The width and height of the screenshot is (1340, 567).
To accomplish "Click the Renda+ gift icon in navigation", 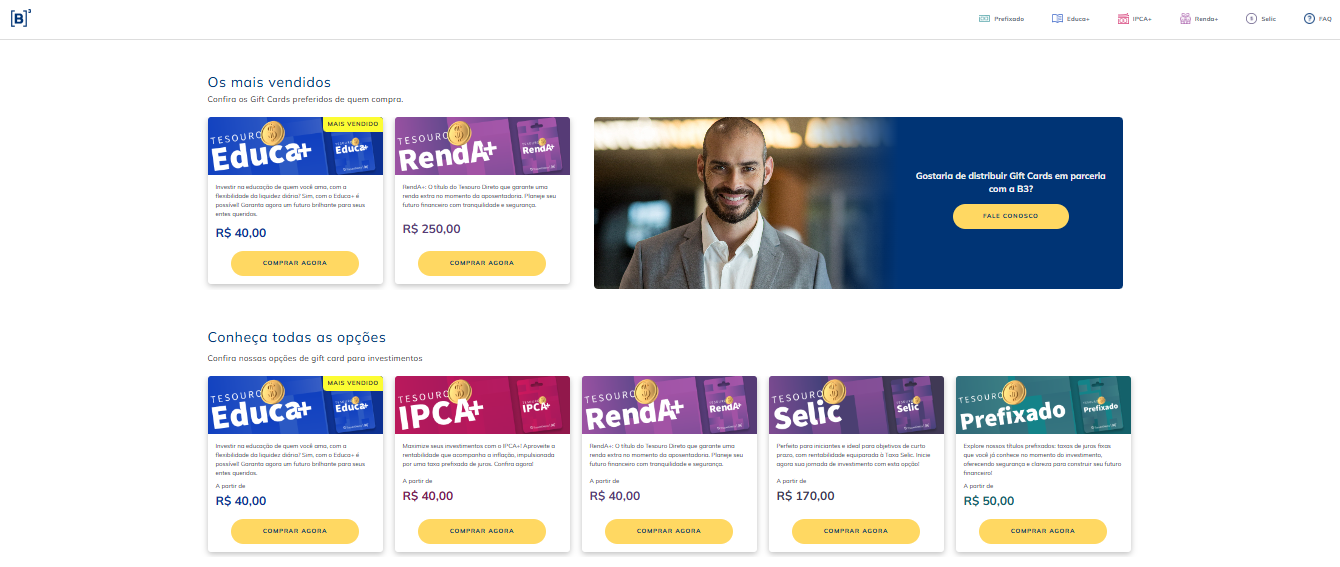I will [x=1185, y=19].
